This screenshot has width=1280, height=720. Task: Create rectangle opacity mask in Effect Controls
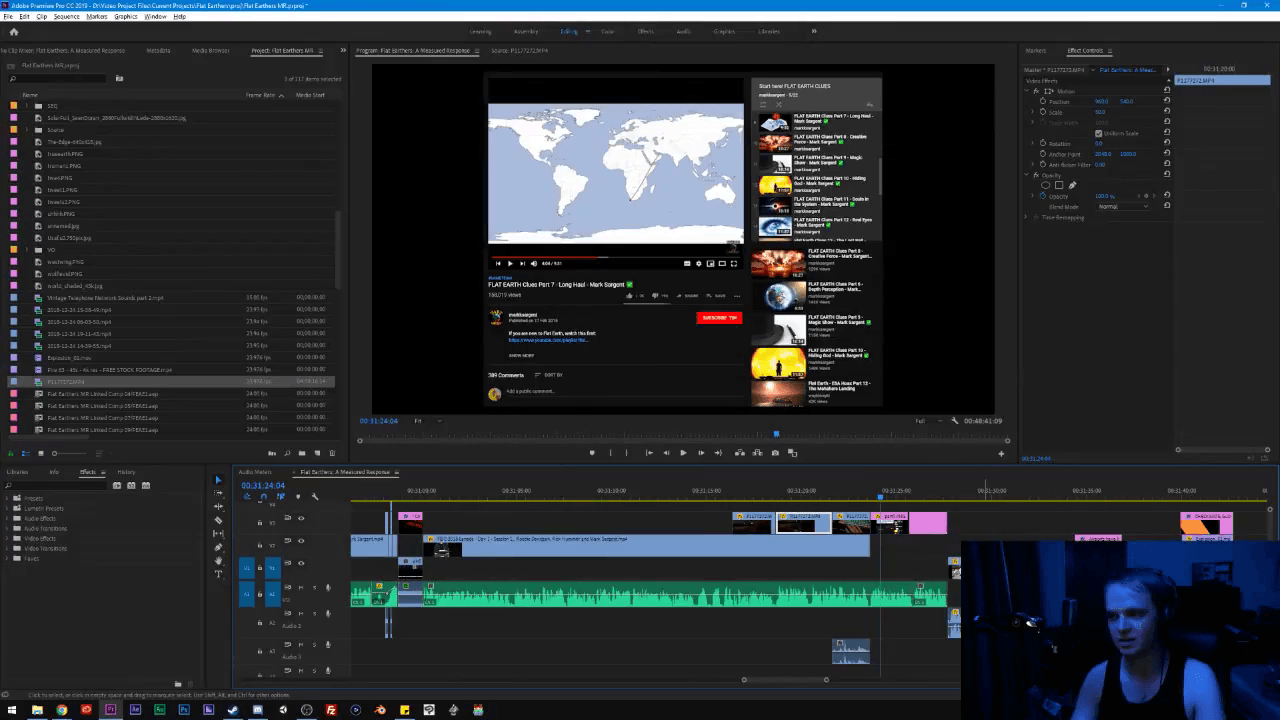pyautogui.click(x=1059, y=185)
